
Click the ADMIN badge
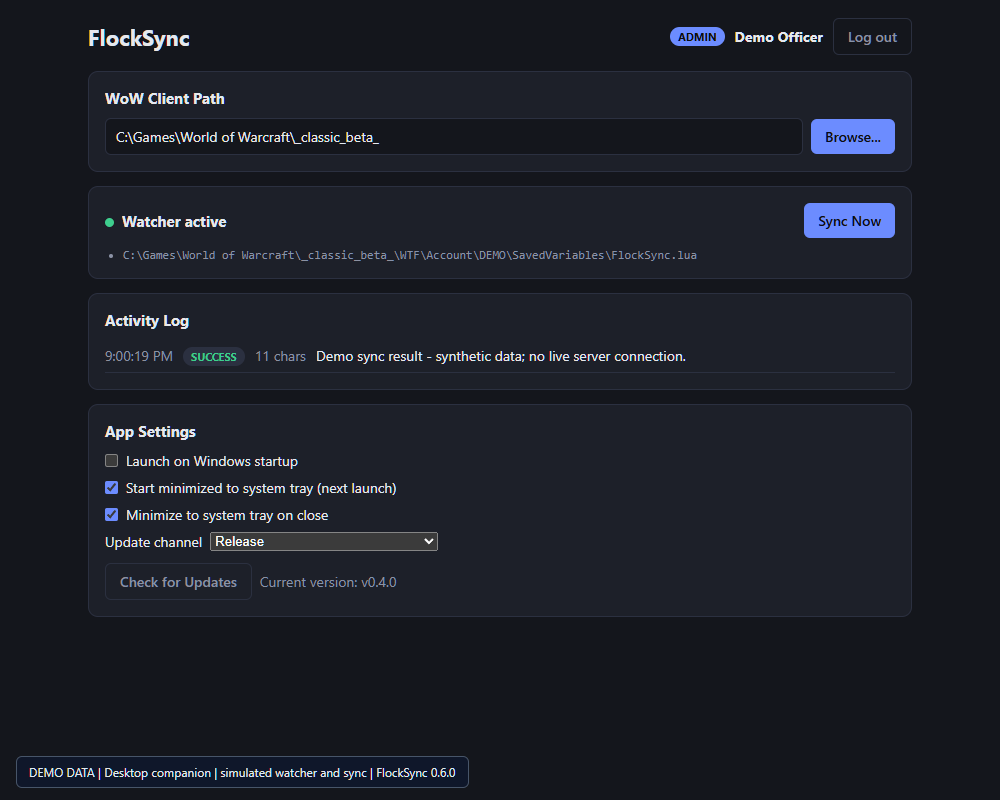pyautogui.click(x=696, y=37)
